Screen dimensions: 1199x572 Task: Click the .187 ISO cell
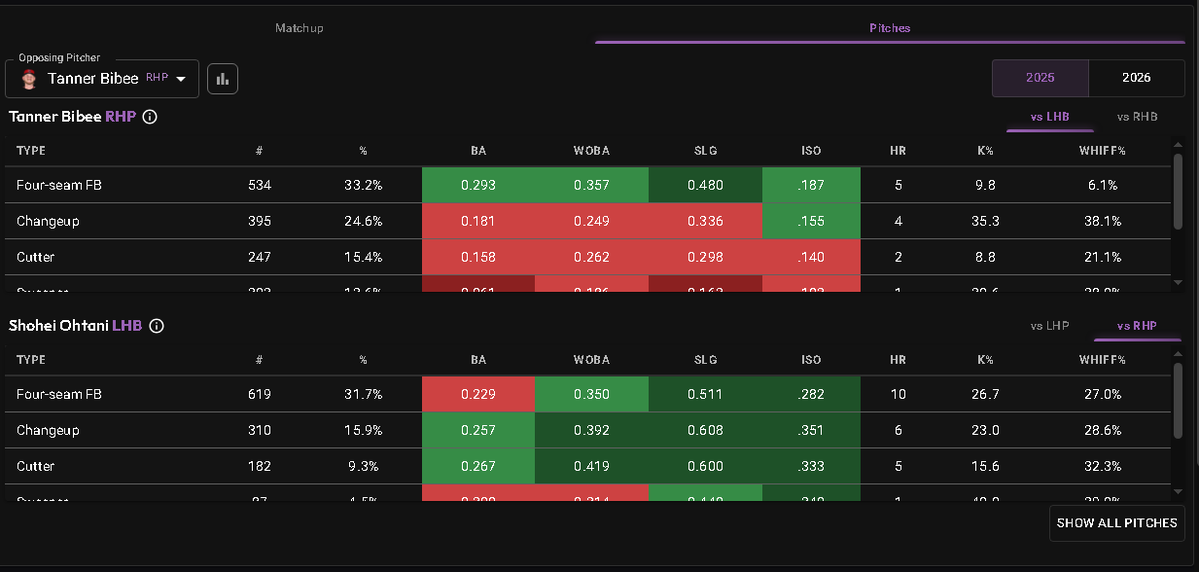[811, 185]
